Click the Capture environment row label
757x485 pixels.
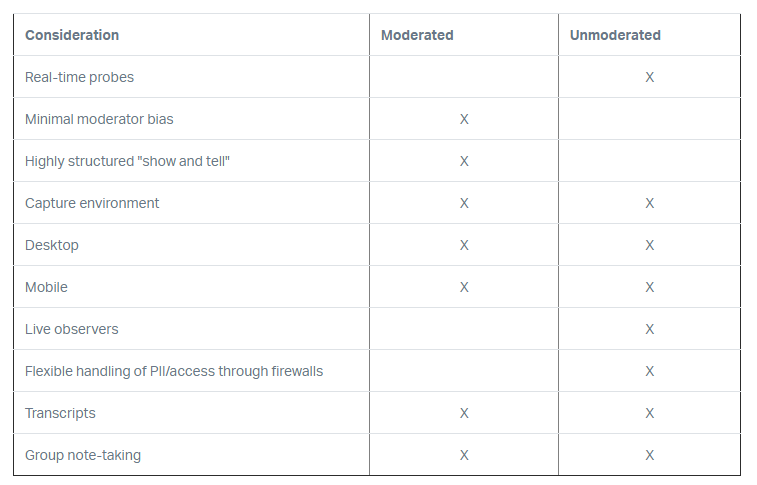[x=92, y=203]
